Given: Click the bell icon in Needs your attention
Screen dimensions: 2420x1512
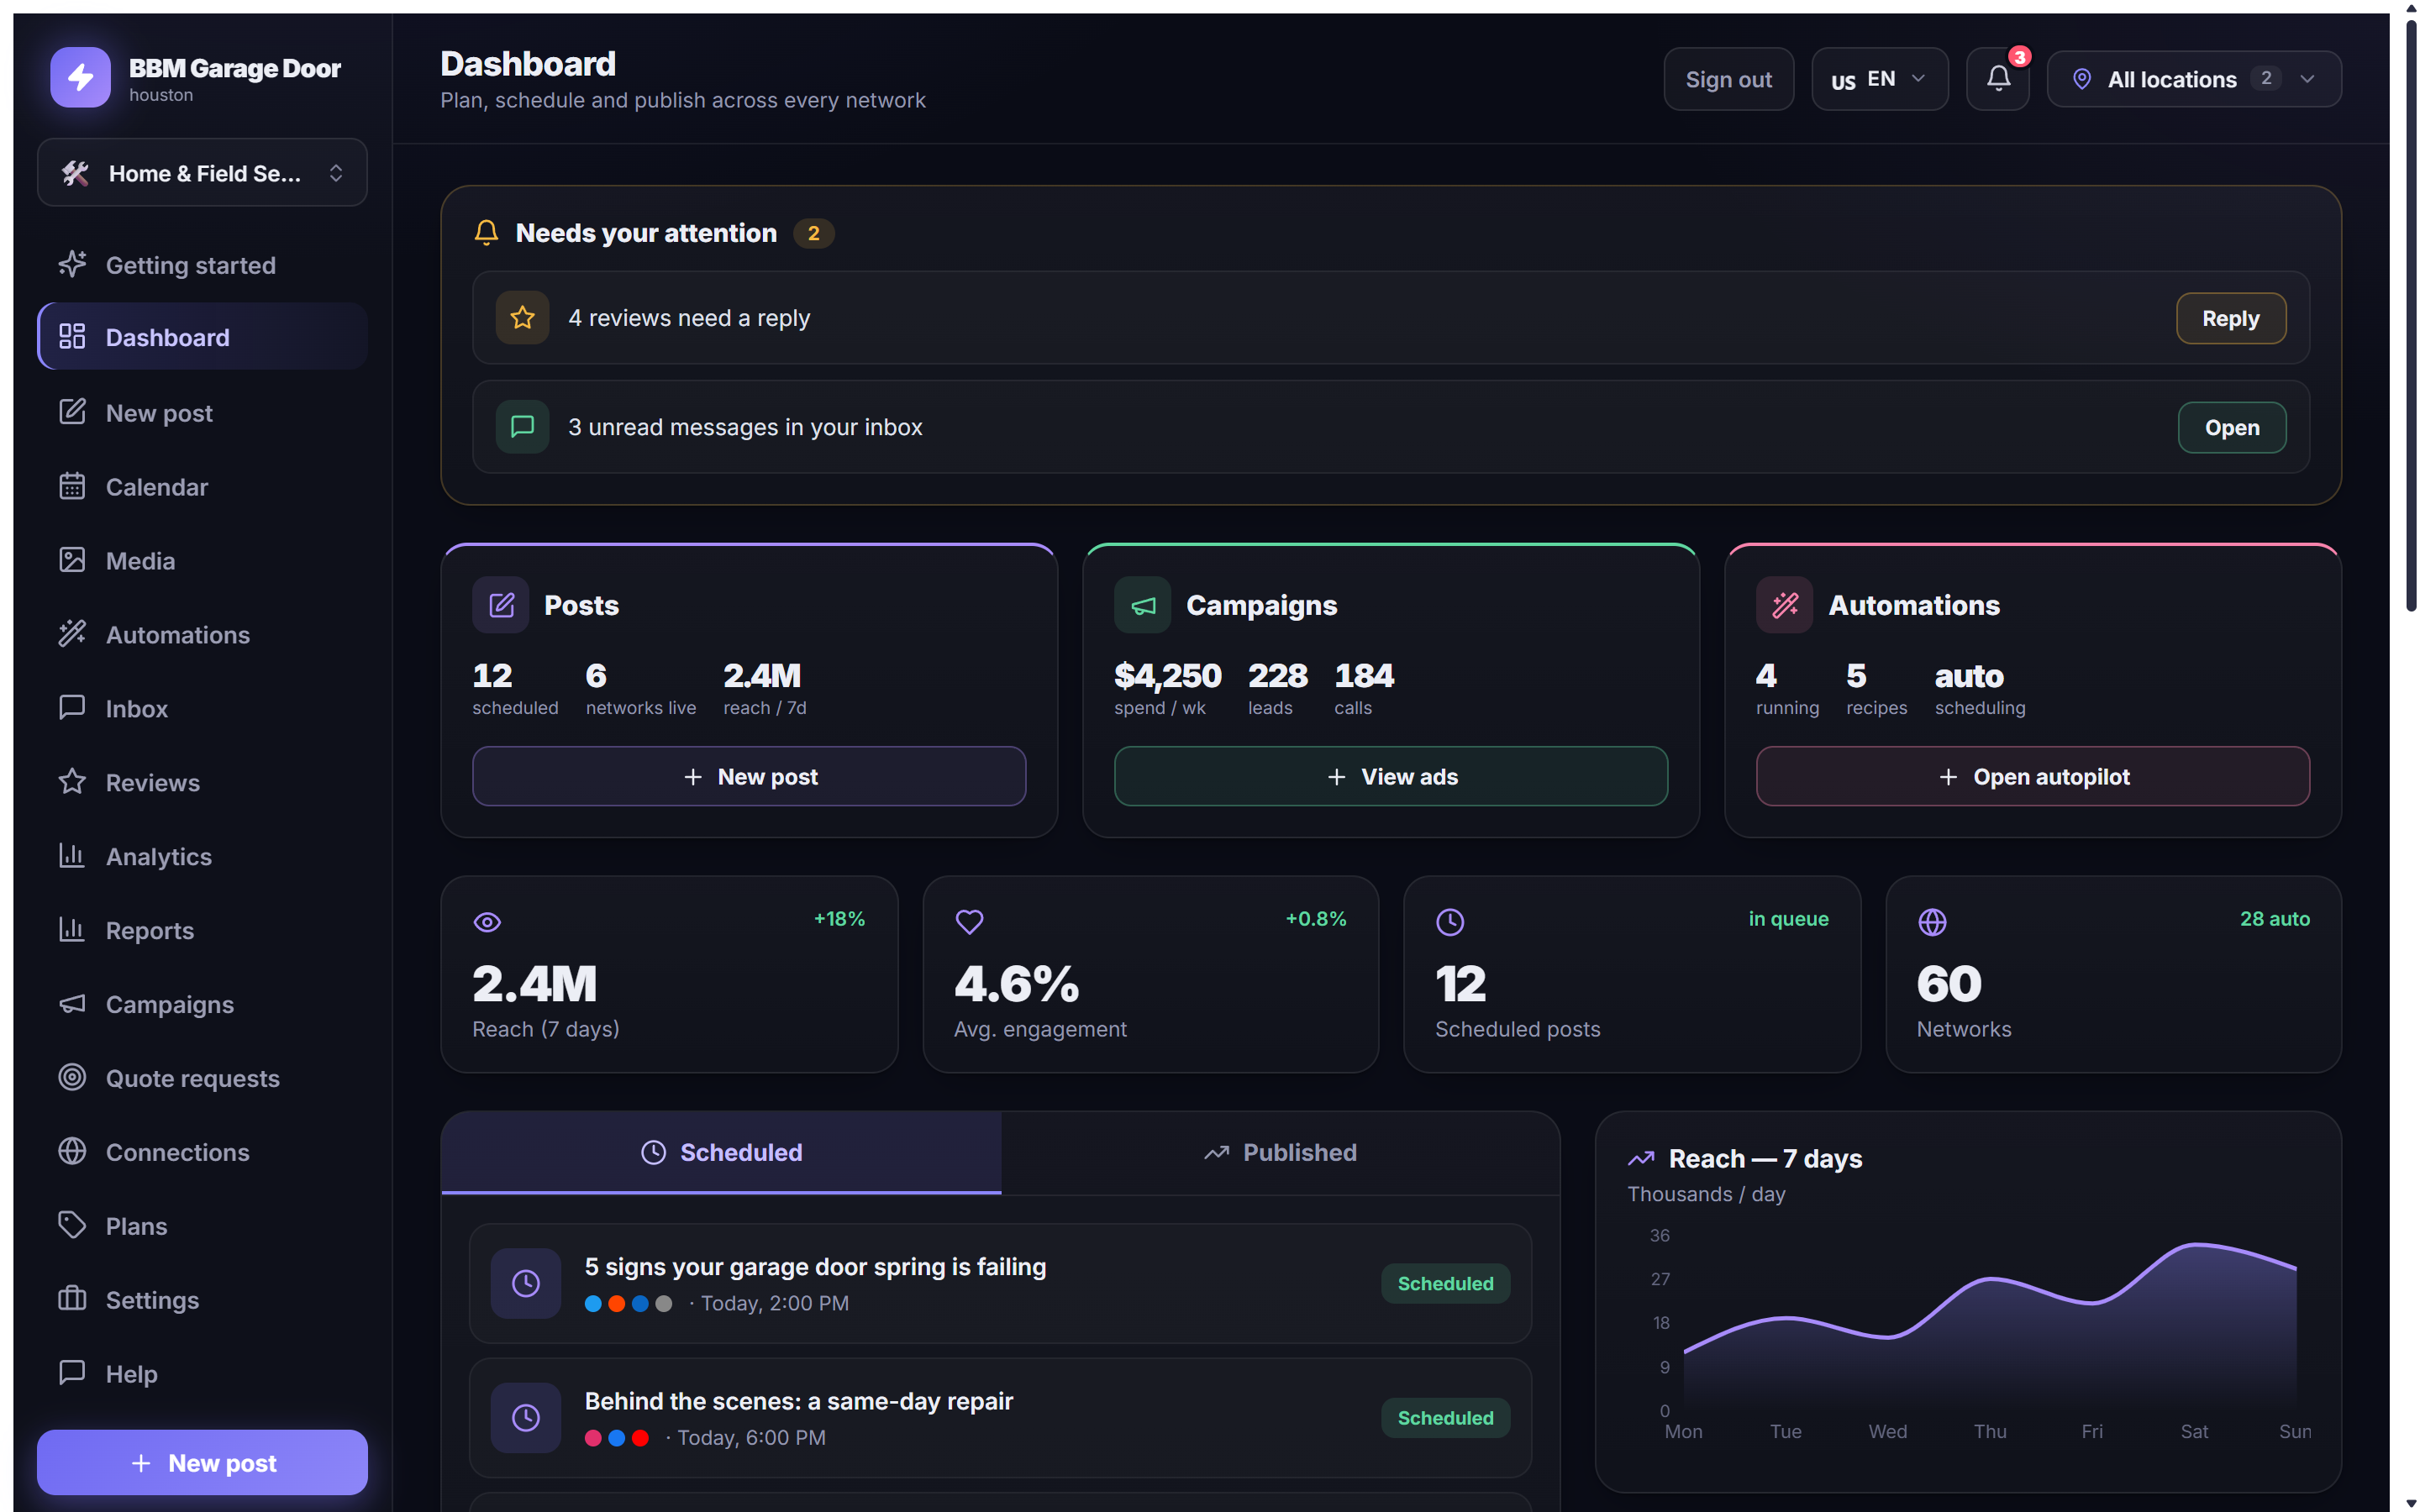Looking at the screenshot, I should click(x=486, y=233).
